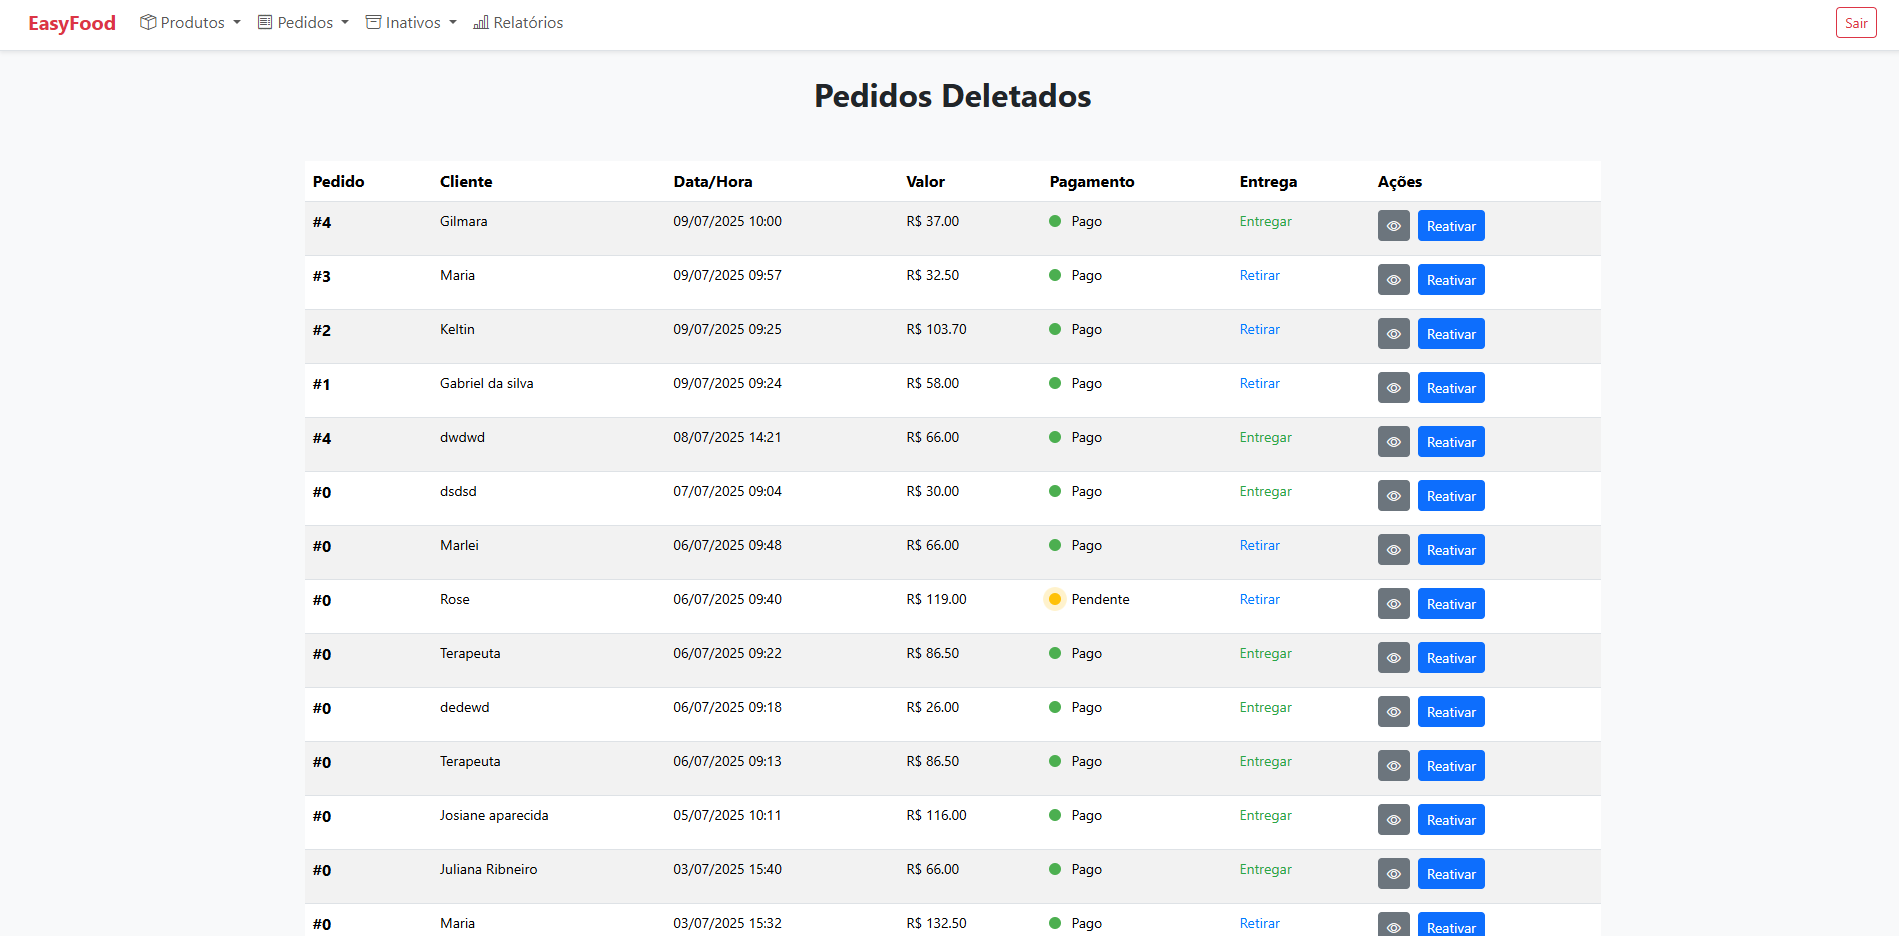Image resolution: width=1899 pixels, height=936 pixels.
Task: Select date 05/07/2025 10:11
Action: tap(727, 815)
